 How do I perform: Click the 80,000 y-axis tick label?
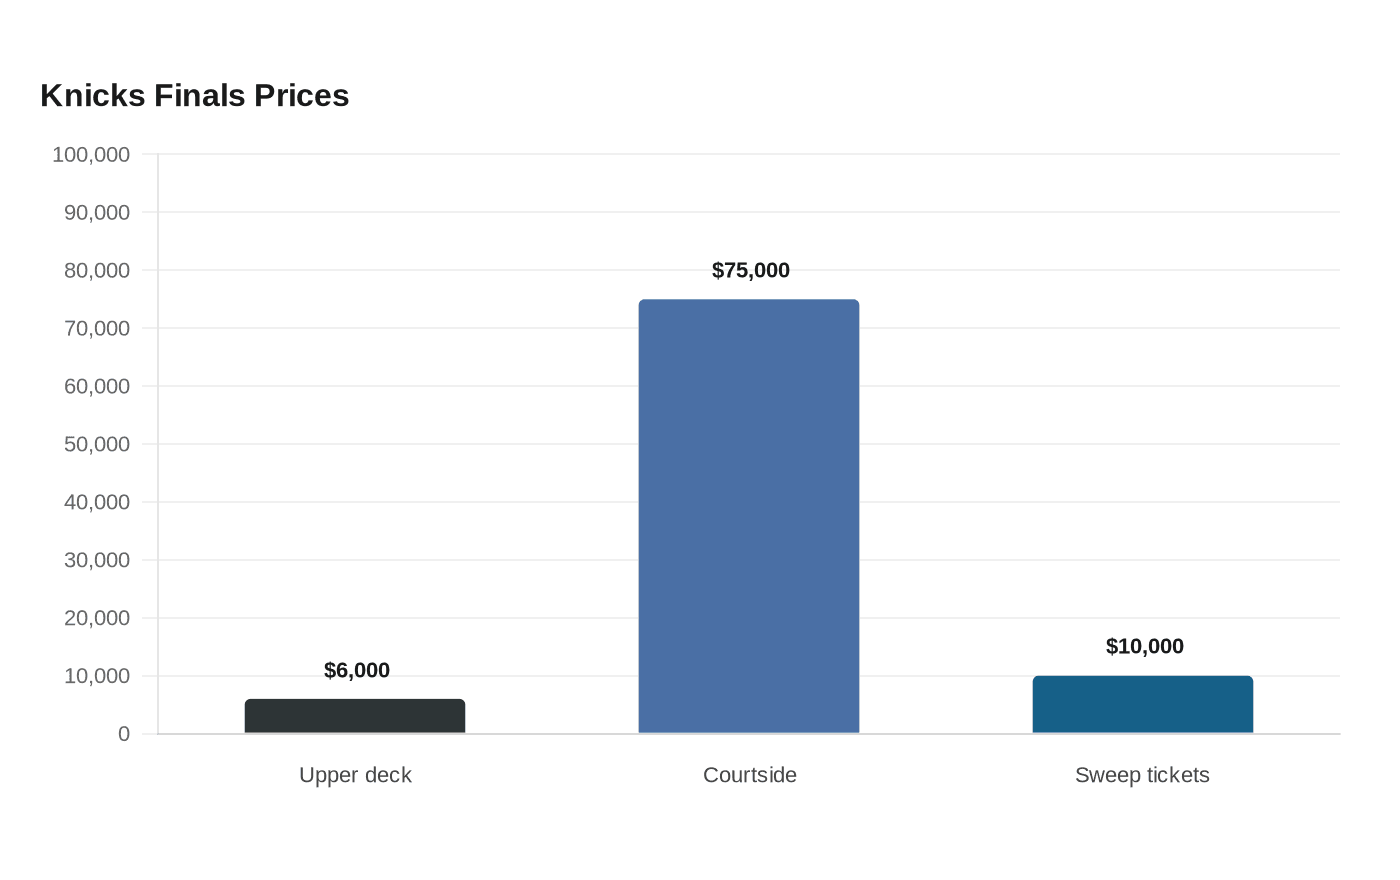click(x=97, y=271)
